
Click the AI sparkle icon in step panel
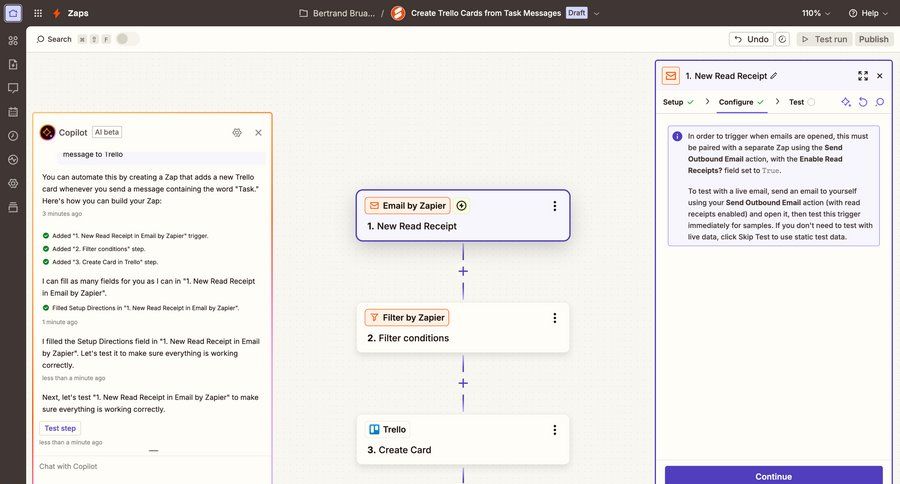846,102
